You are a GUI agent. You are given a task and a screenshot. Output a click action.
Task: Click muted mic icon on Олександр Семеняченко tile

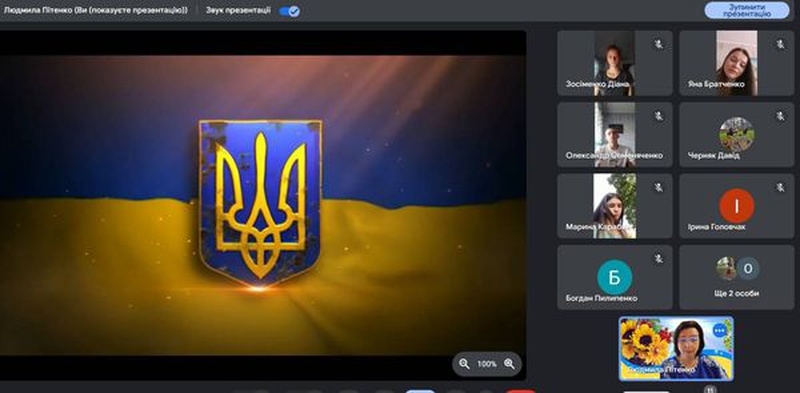coord(659,116)
